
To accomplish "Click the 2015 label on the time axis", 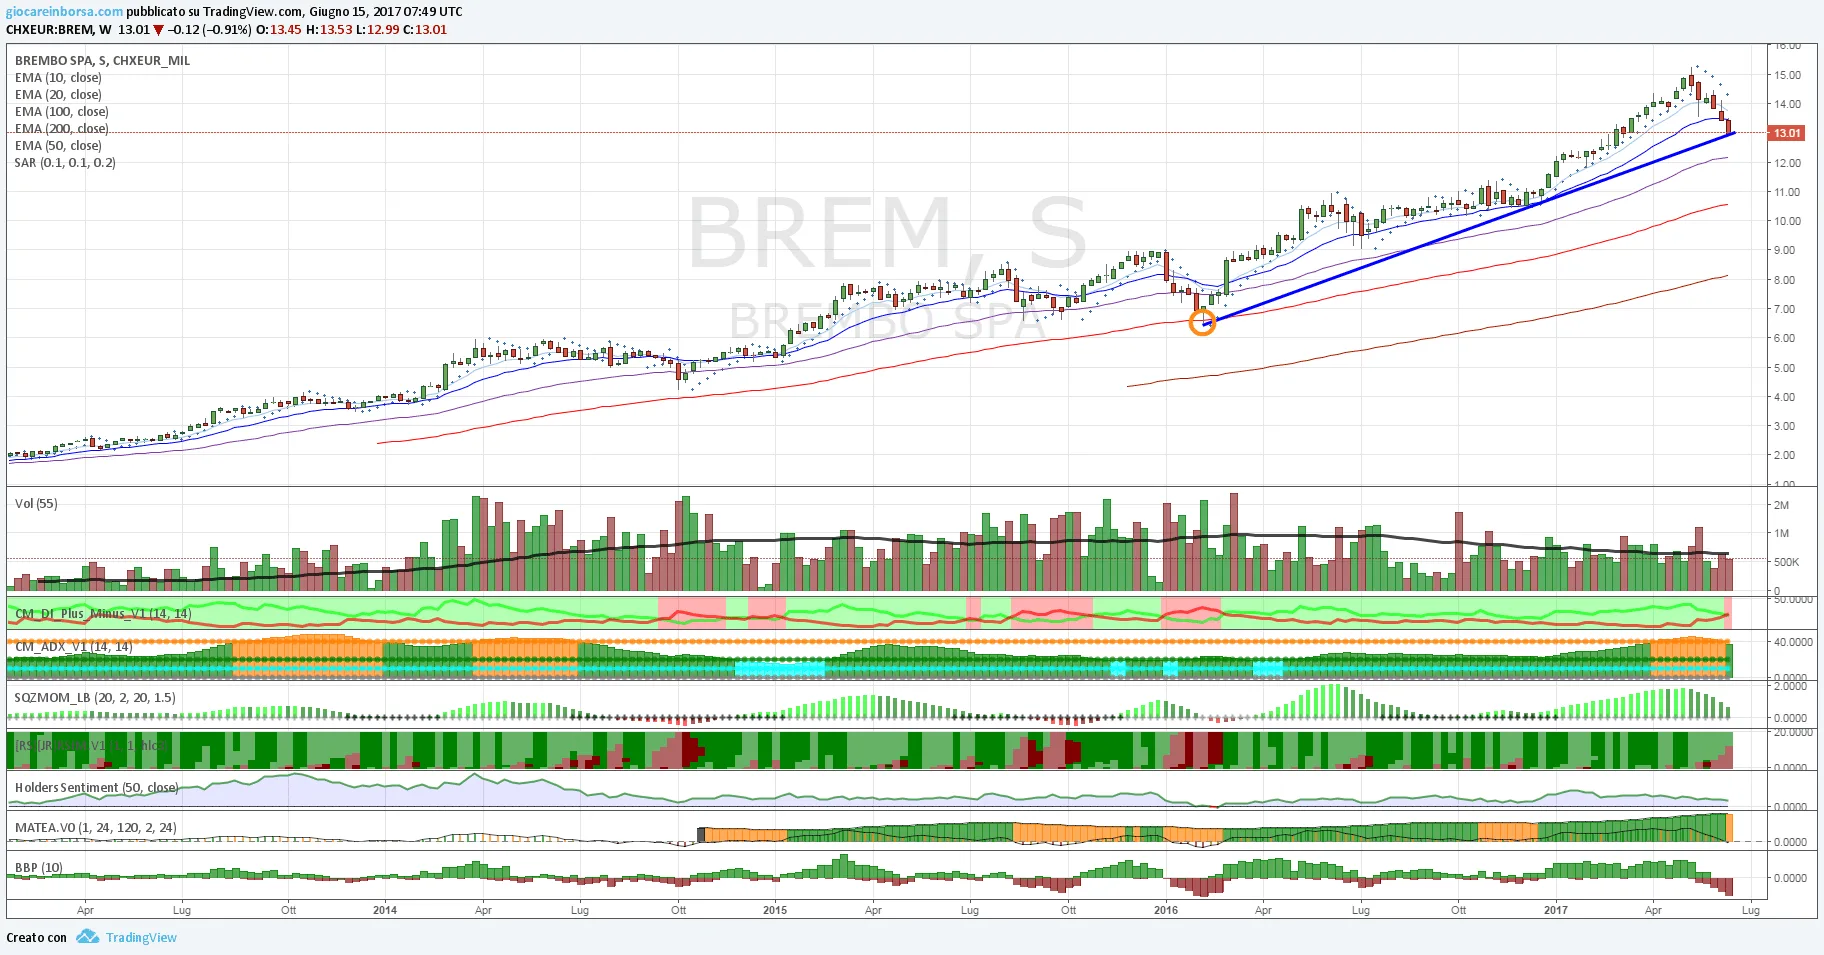I will [775, 910].
